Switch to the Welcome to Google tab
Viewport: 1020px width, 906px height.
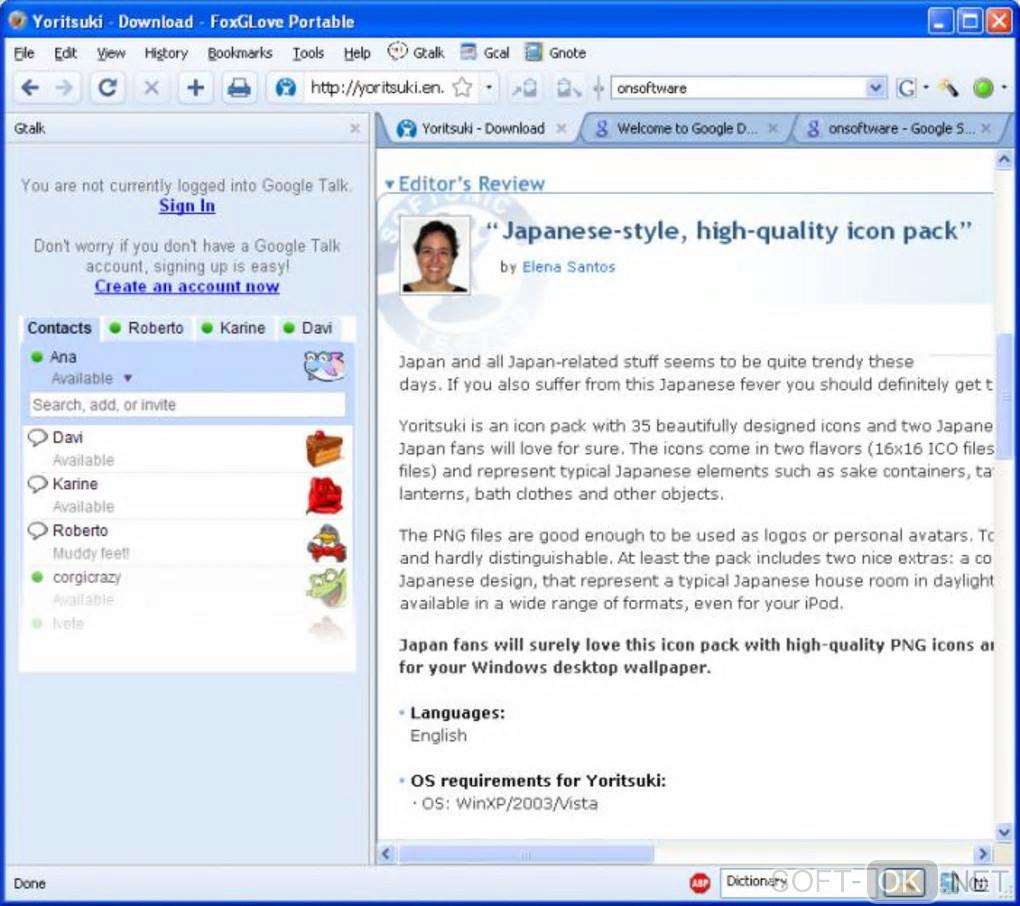click(x=684, y=128)
